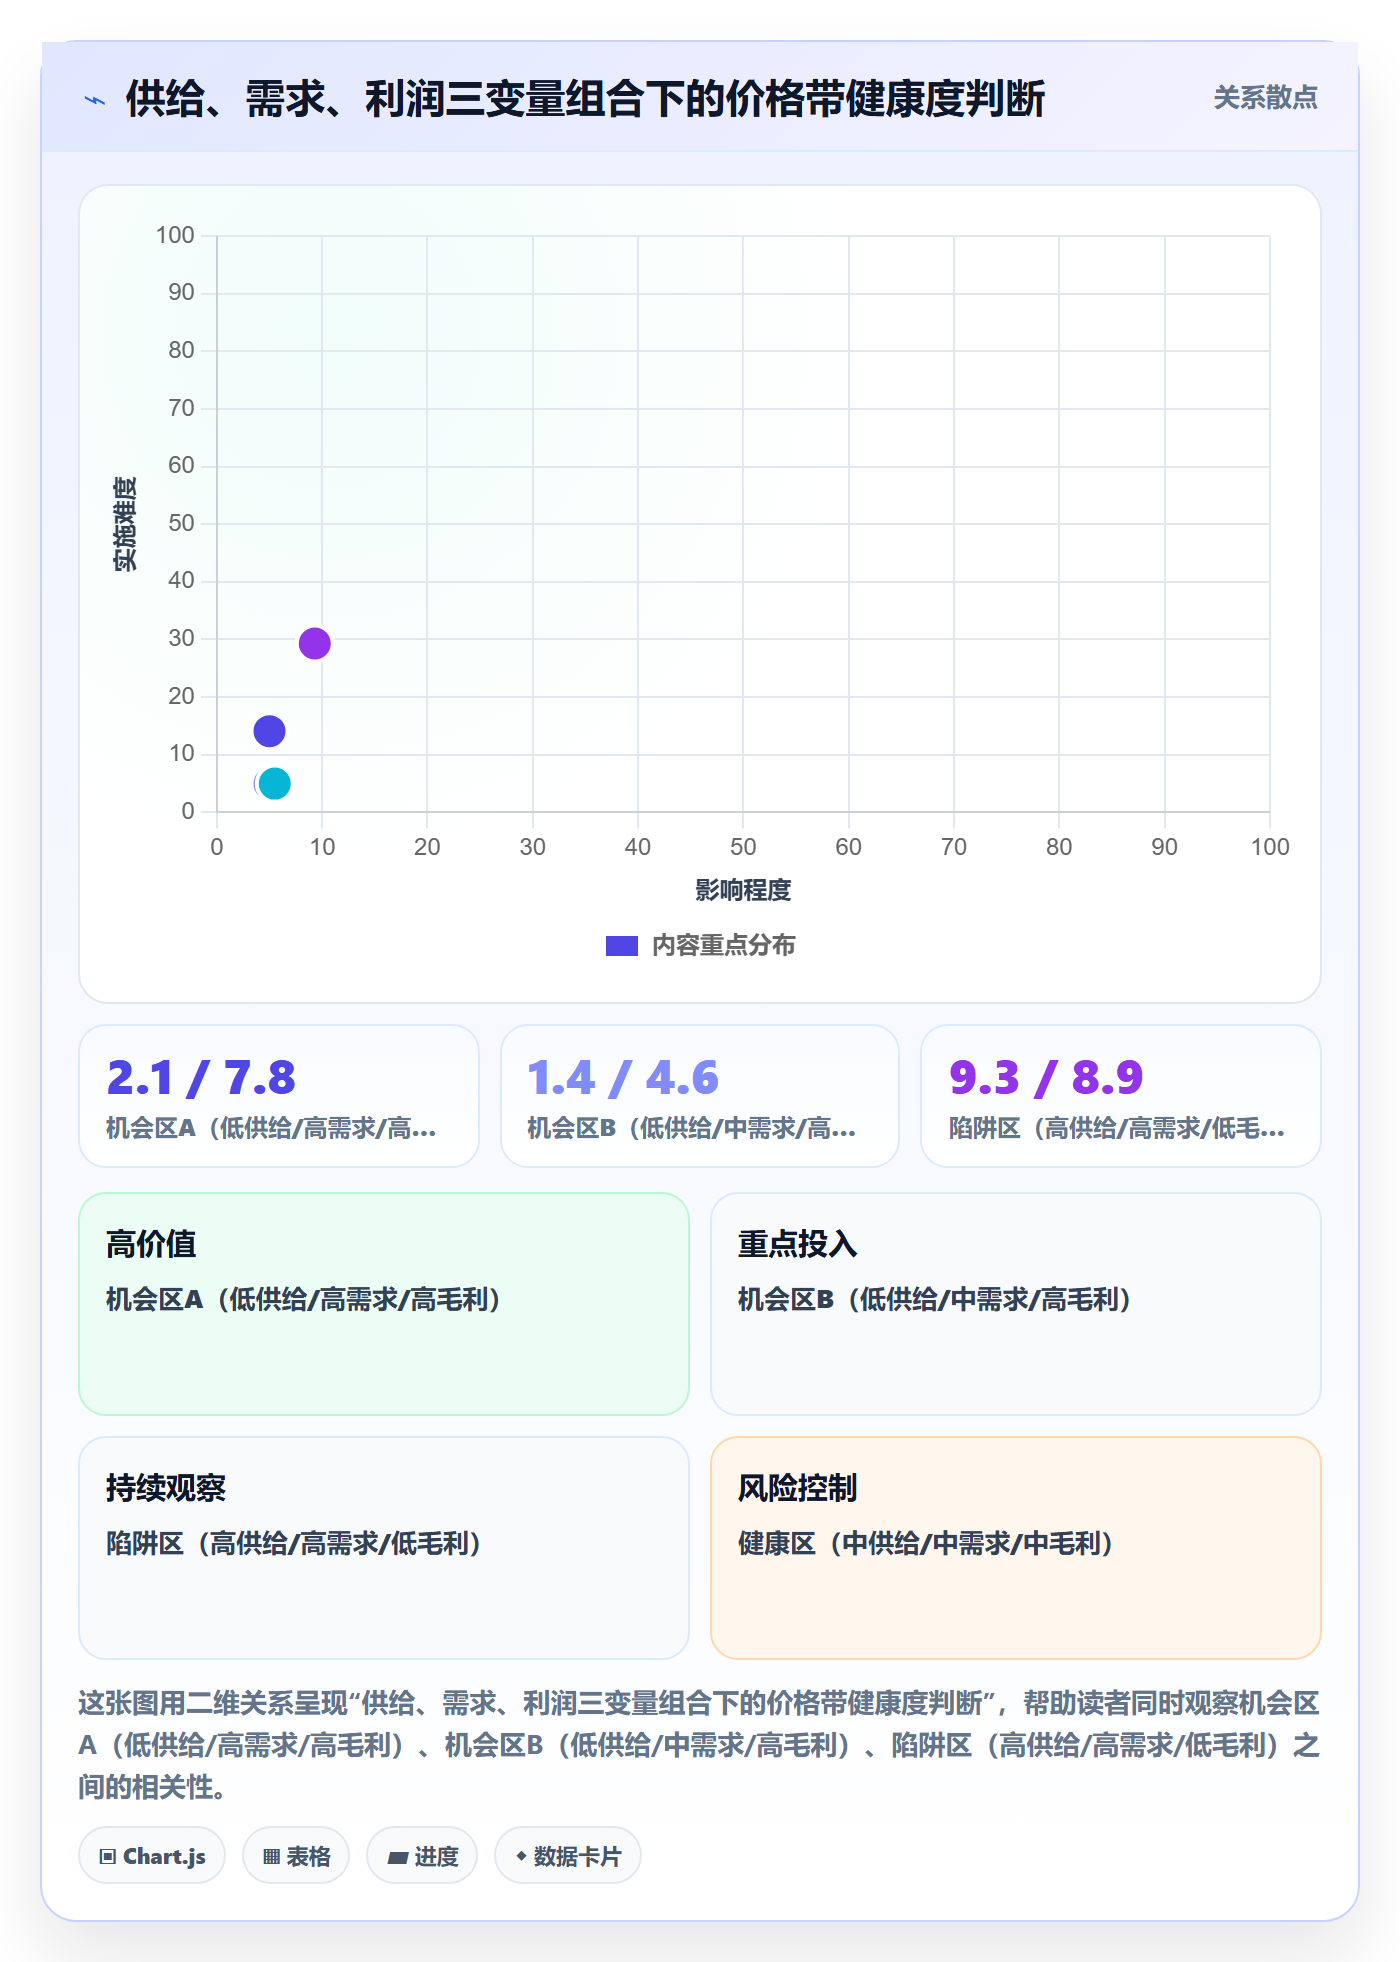
Task: Open the 风险控制 quadrant card heading
Action: 797,1488
